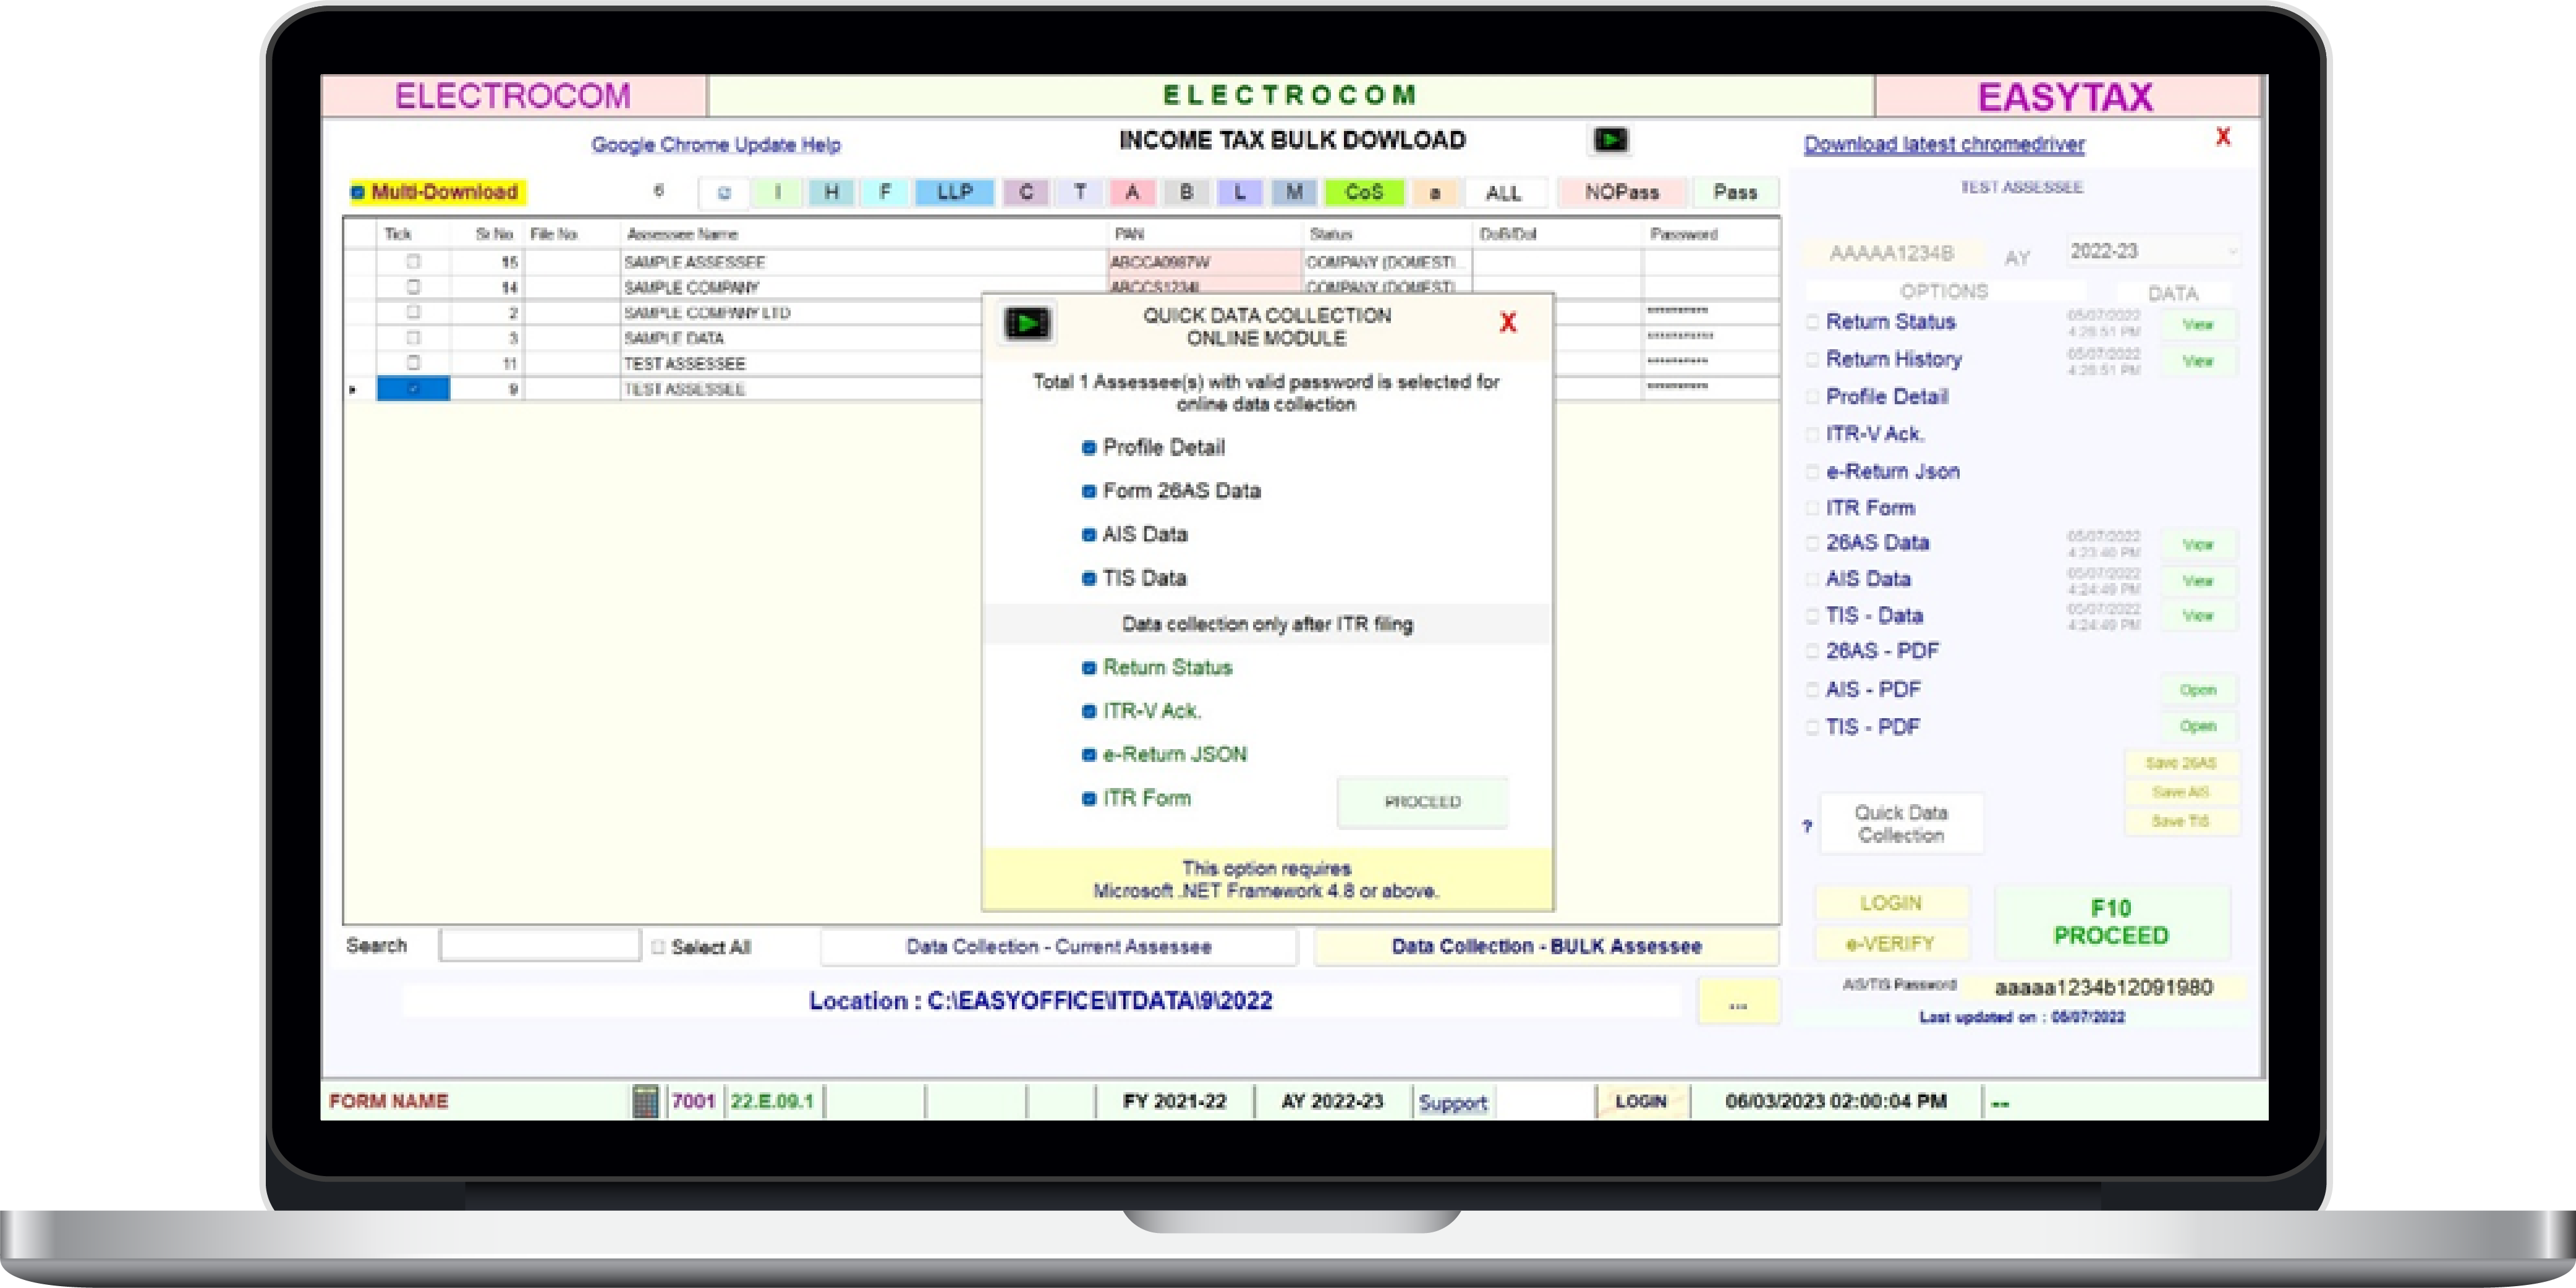
Task: Click the e-VERIFY button
Action: coord(1890,943)
